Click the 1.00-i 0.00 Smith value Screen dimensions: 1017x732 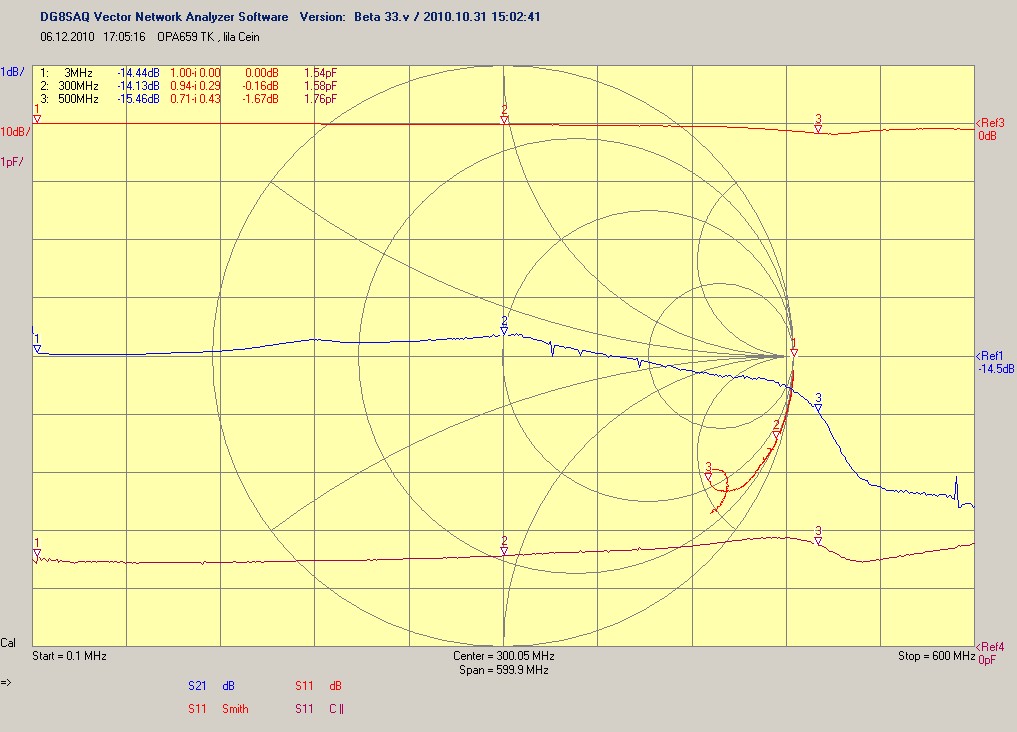(x=195, y=73)
